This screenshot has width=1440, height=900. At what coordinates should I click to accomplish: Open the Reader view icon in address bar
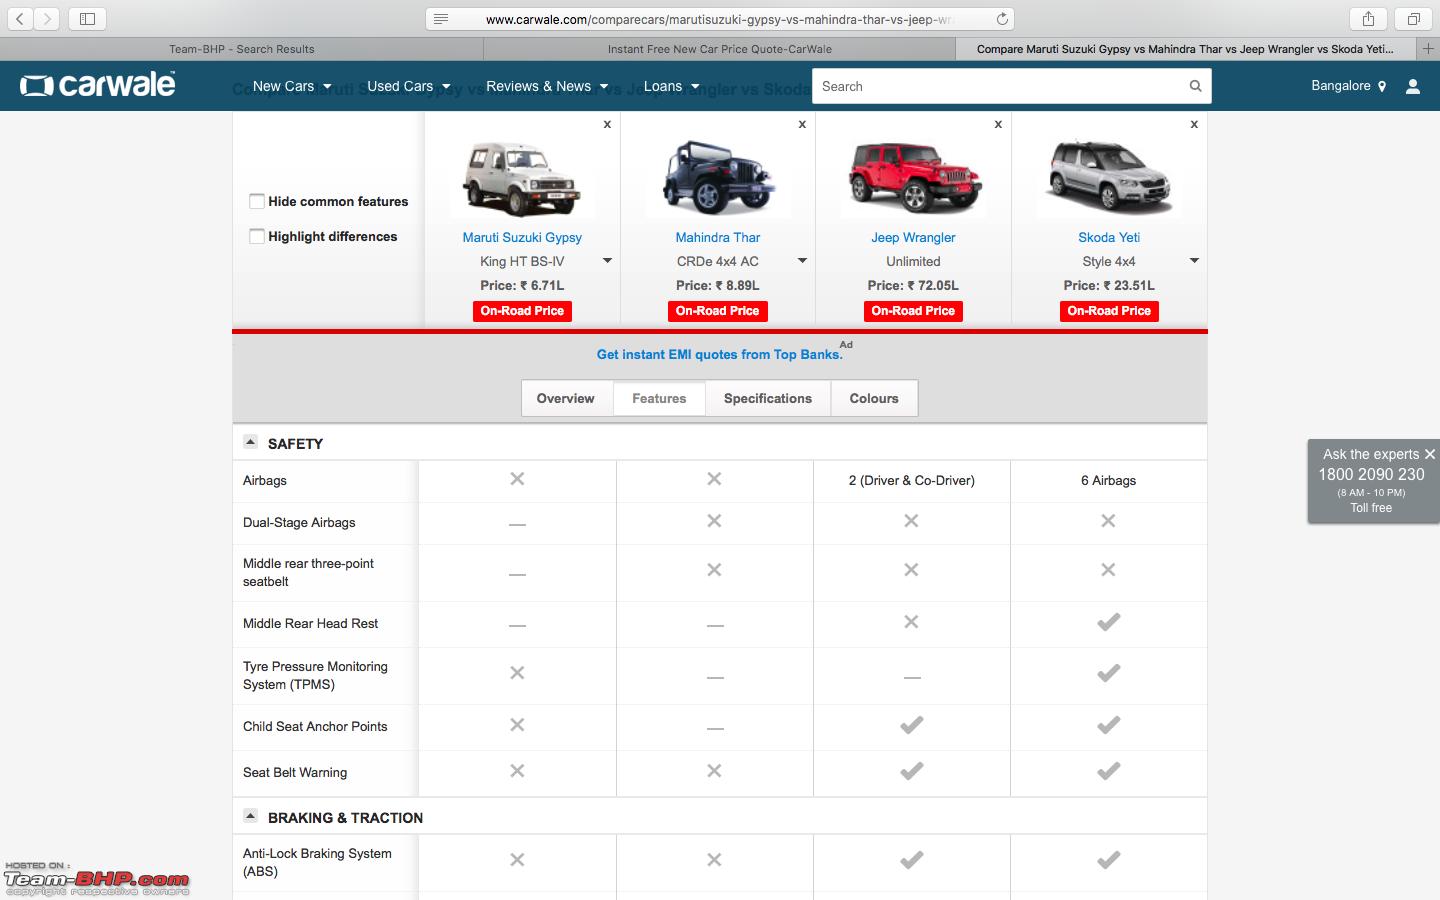tap(441, 19)
